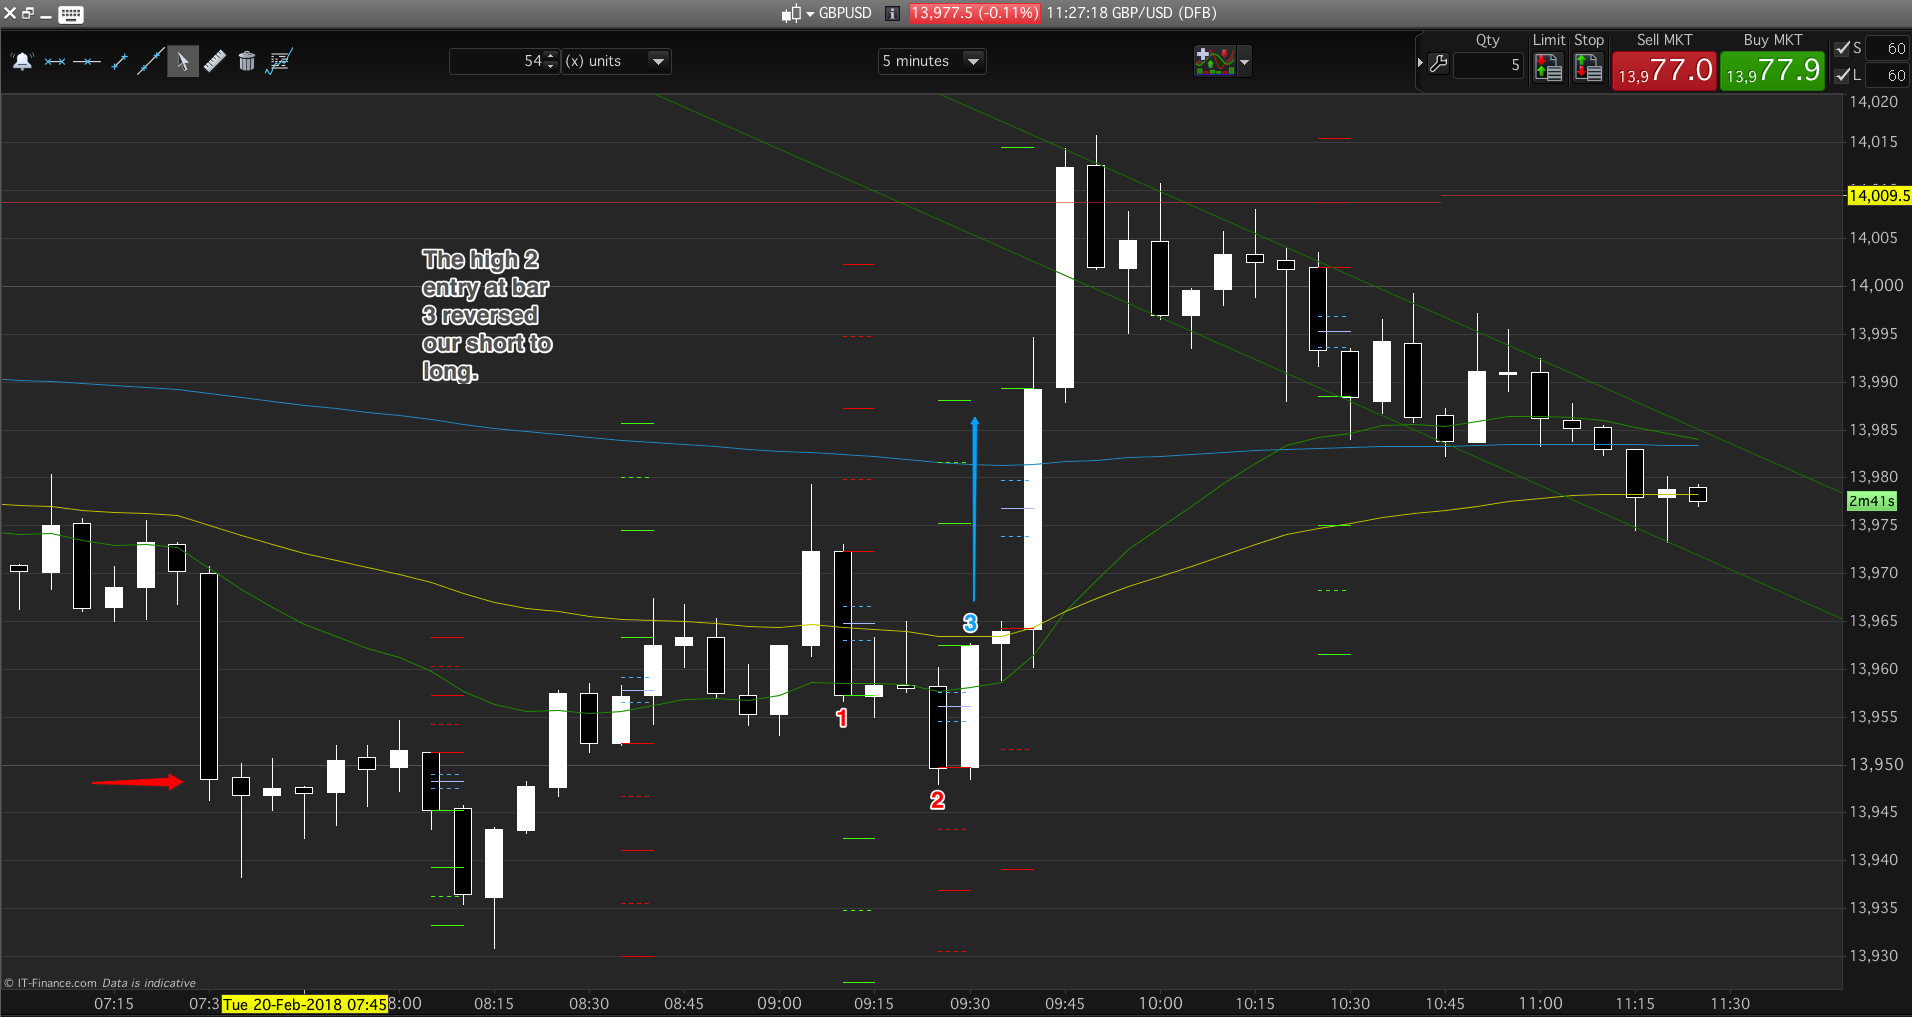Image resolution: width=1912 pixels, height=1017 pixels.
Task: Open trading settings wrench icon
Action: 1439,65
